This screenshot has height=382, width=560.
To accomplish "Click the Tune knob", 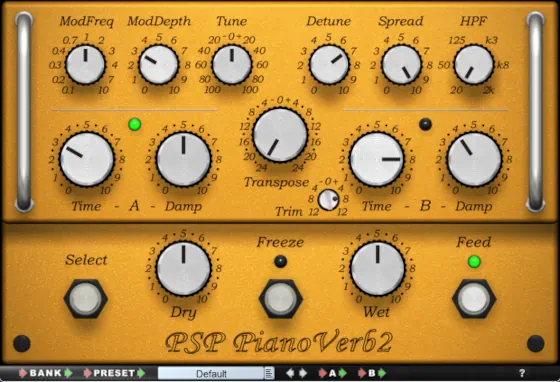I will [232, 65].
